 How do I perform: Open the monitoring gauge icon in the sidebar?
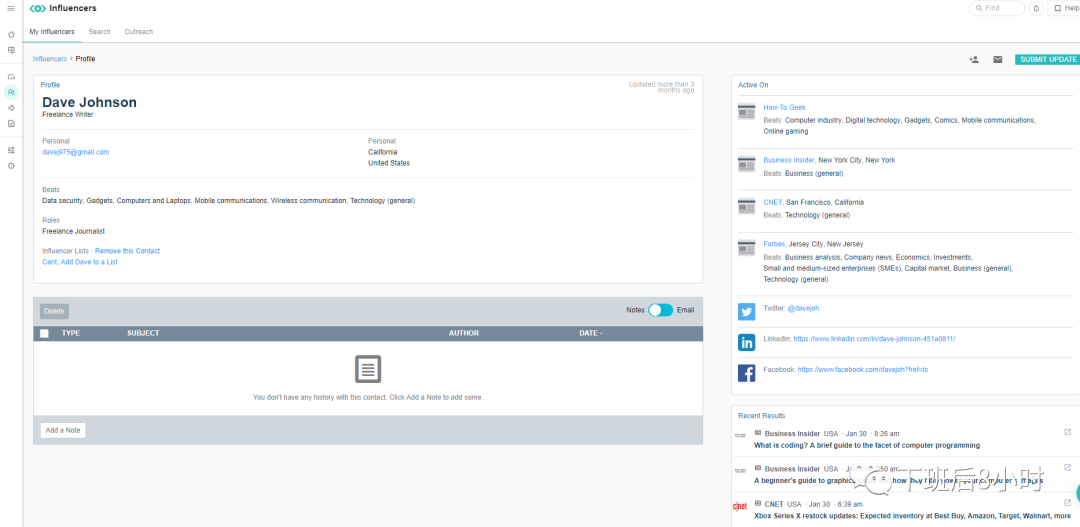coord(11,76)
